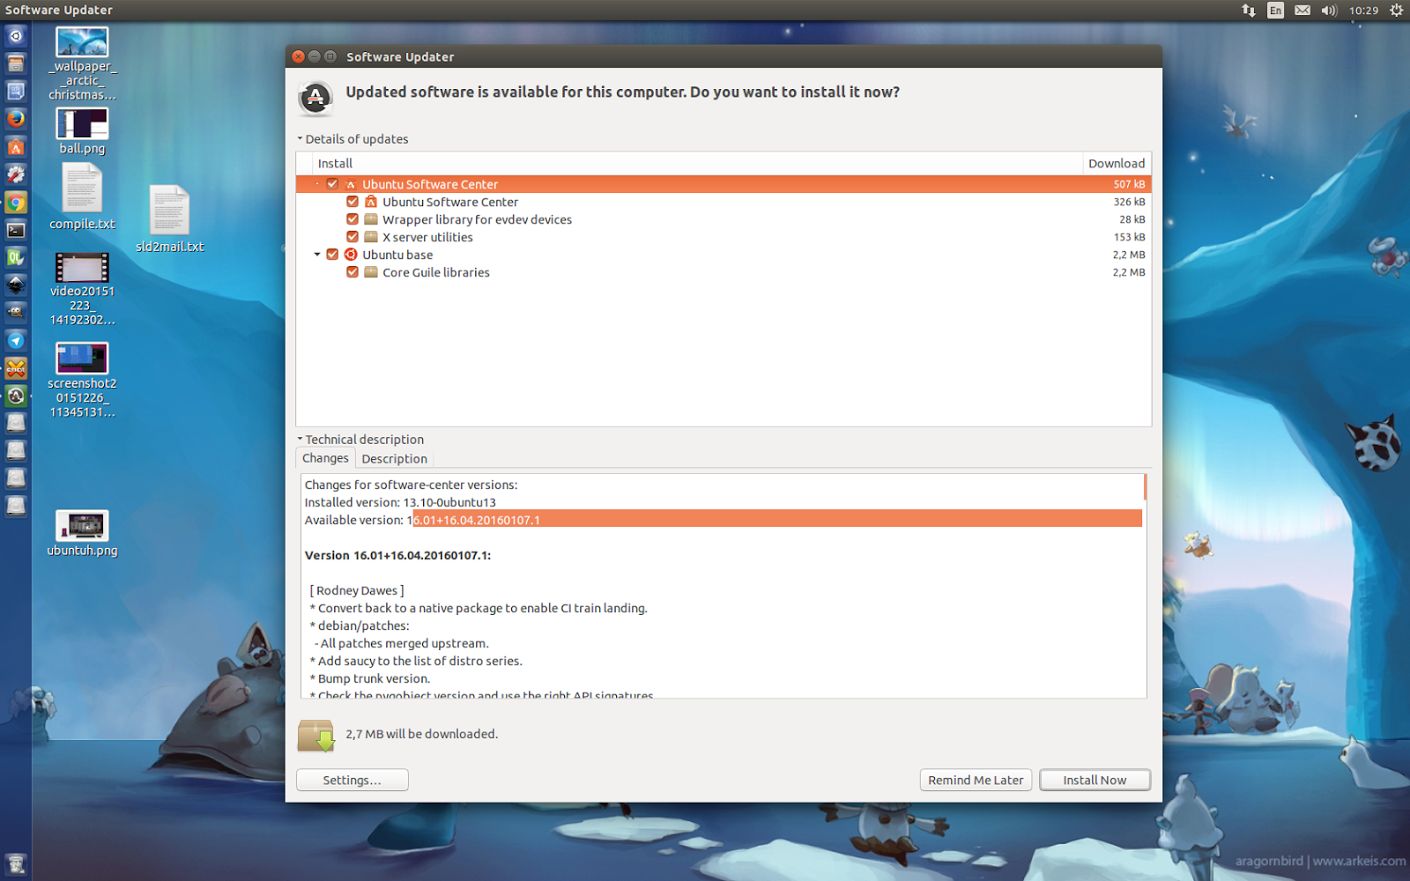Uncheck Wrapper library for evdev devices
This screenshot has width=1410, height=881.
pos(352,219)
